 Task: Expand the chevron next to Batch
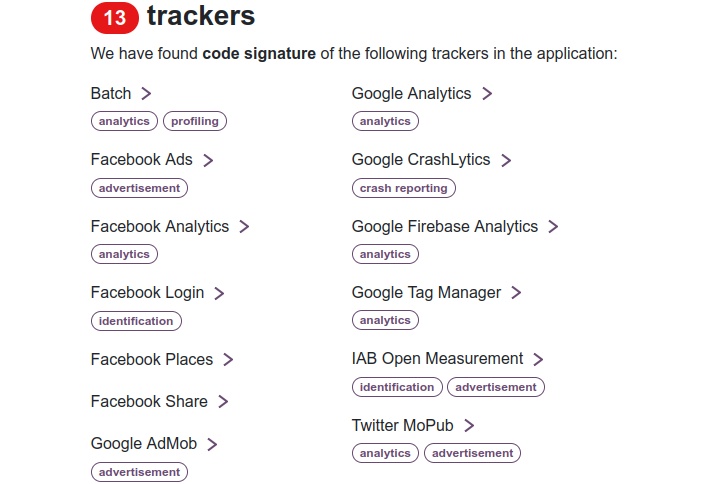146,93
